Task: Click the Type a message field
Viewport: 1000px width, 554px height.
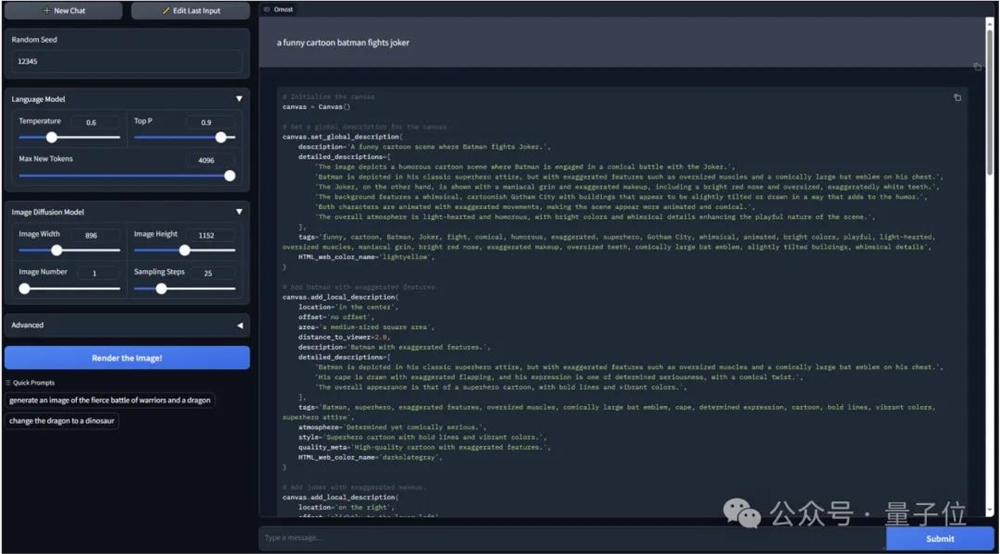Action: click(x=572, y=538)
